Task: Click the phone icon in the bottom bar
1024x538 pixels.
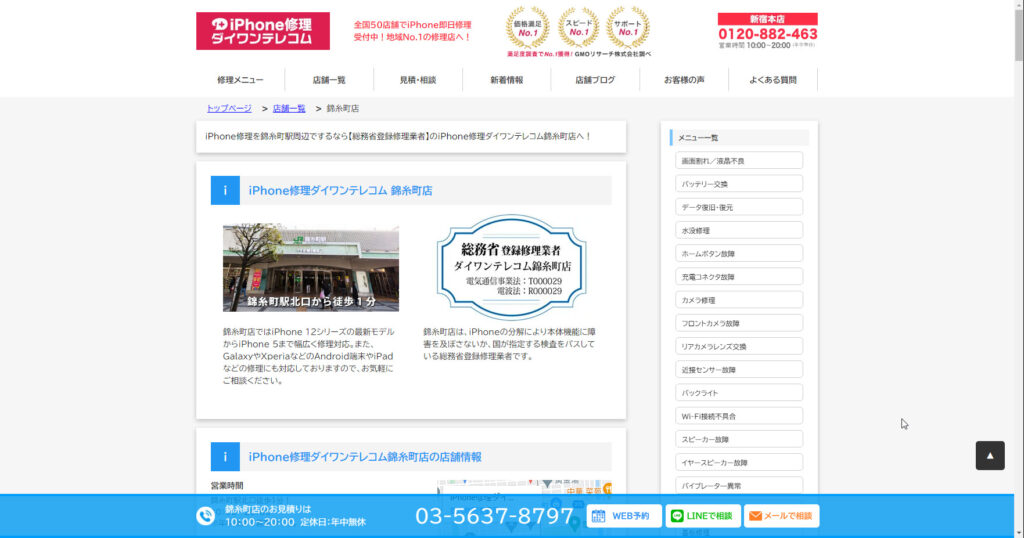Action: pos(206,516)
